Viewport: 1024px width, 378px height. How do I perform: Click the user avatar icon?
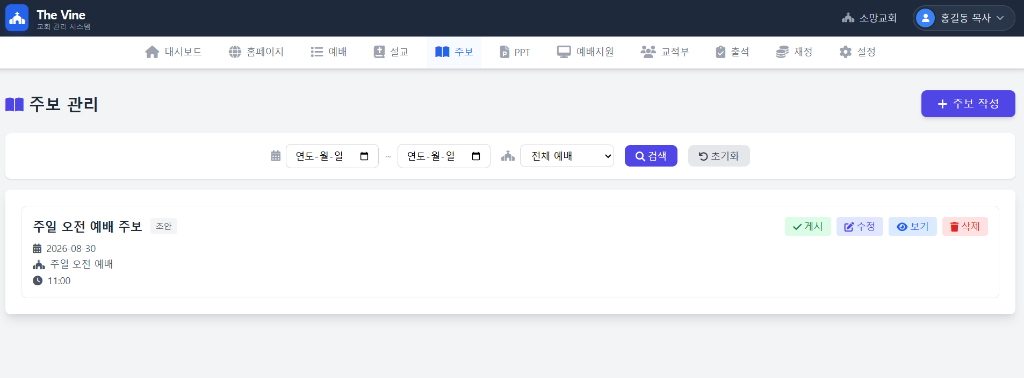925,18
